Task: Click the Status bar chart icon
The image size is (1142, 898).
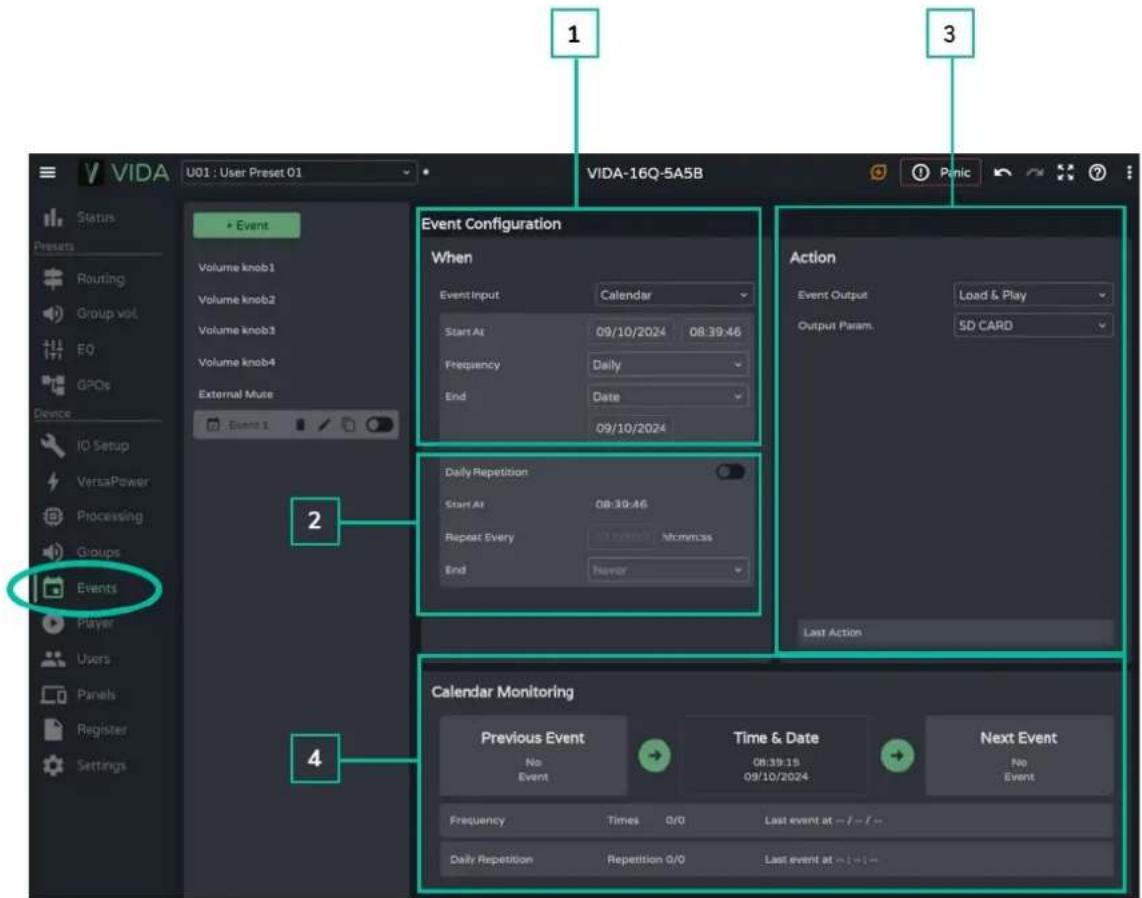Action: pos(52,217)
